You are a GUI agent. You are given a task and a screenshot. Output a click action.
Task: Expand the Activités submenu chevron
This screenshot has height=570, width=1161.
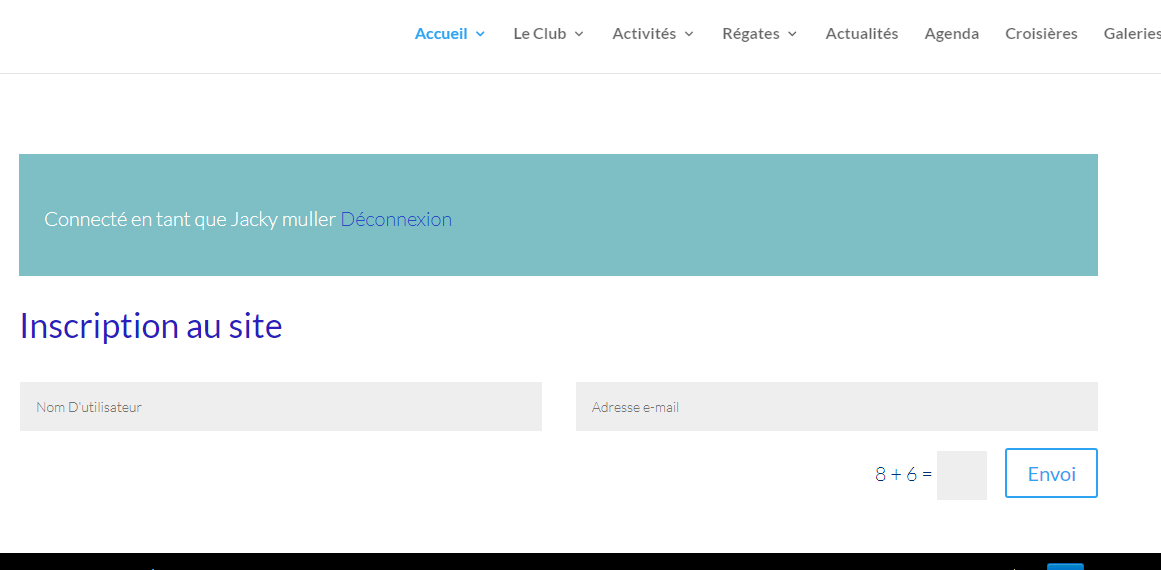(x=689, y=34)
